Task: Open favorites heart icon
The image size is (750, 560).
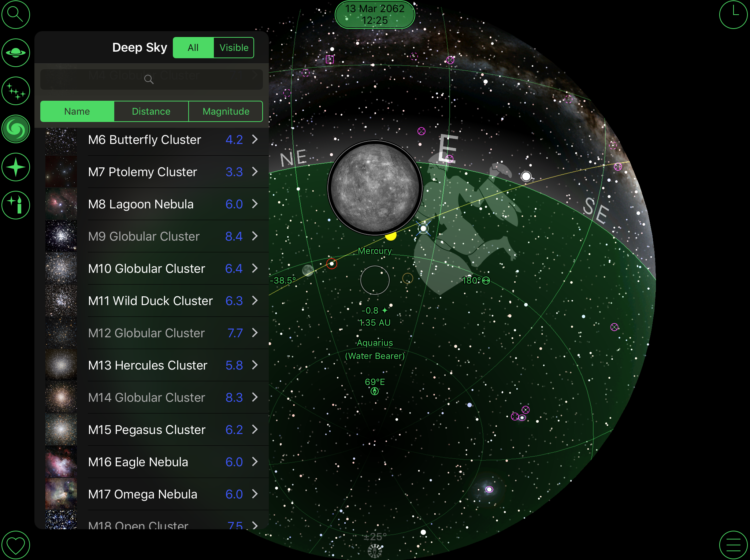Action: [15, 545]
